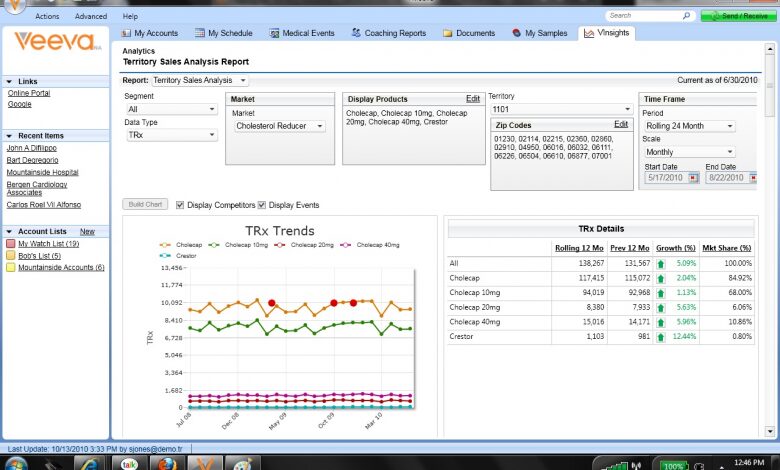The height and width of the screenshot is (470, 780).
Task: Open the My Schedule tab
Action: coord(224,33)
